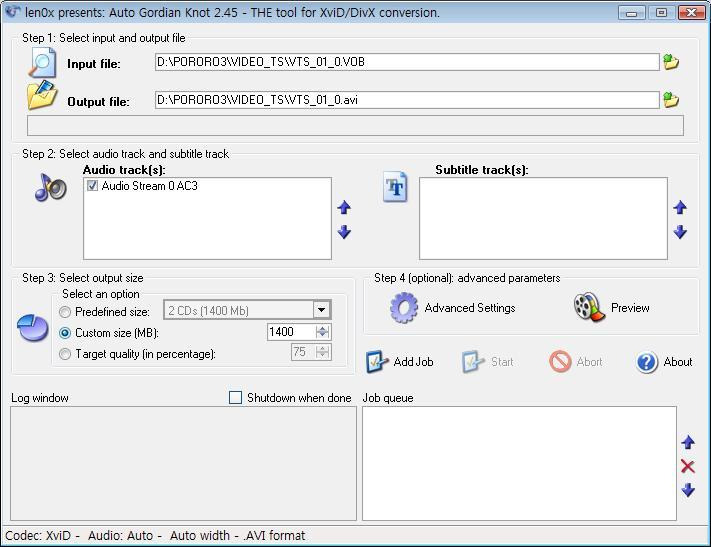The image size is (711, 547).
Task: Click the progress bar below Output file
Action: 355,126
